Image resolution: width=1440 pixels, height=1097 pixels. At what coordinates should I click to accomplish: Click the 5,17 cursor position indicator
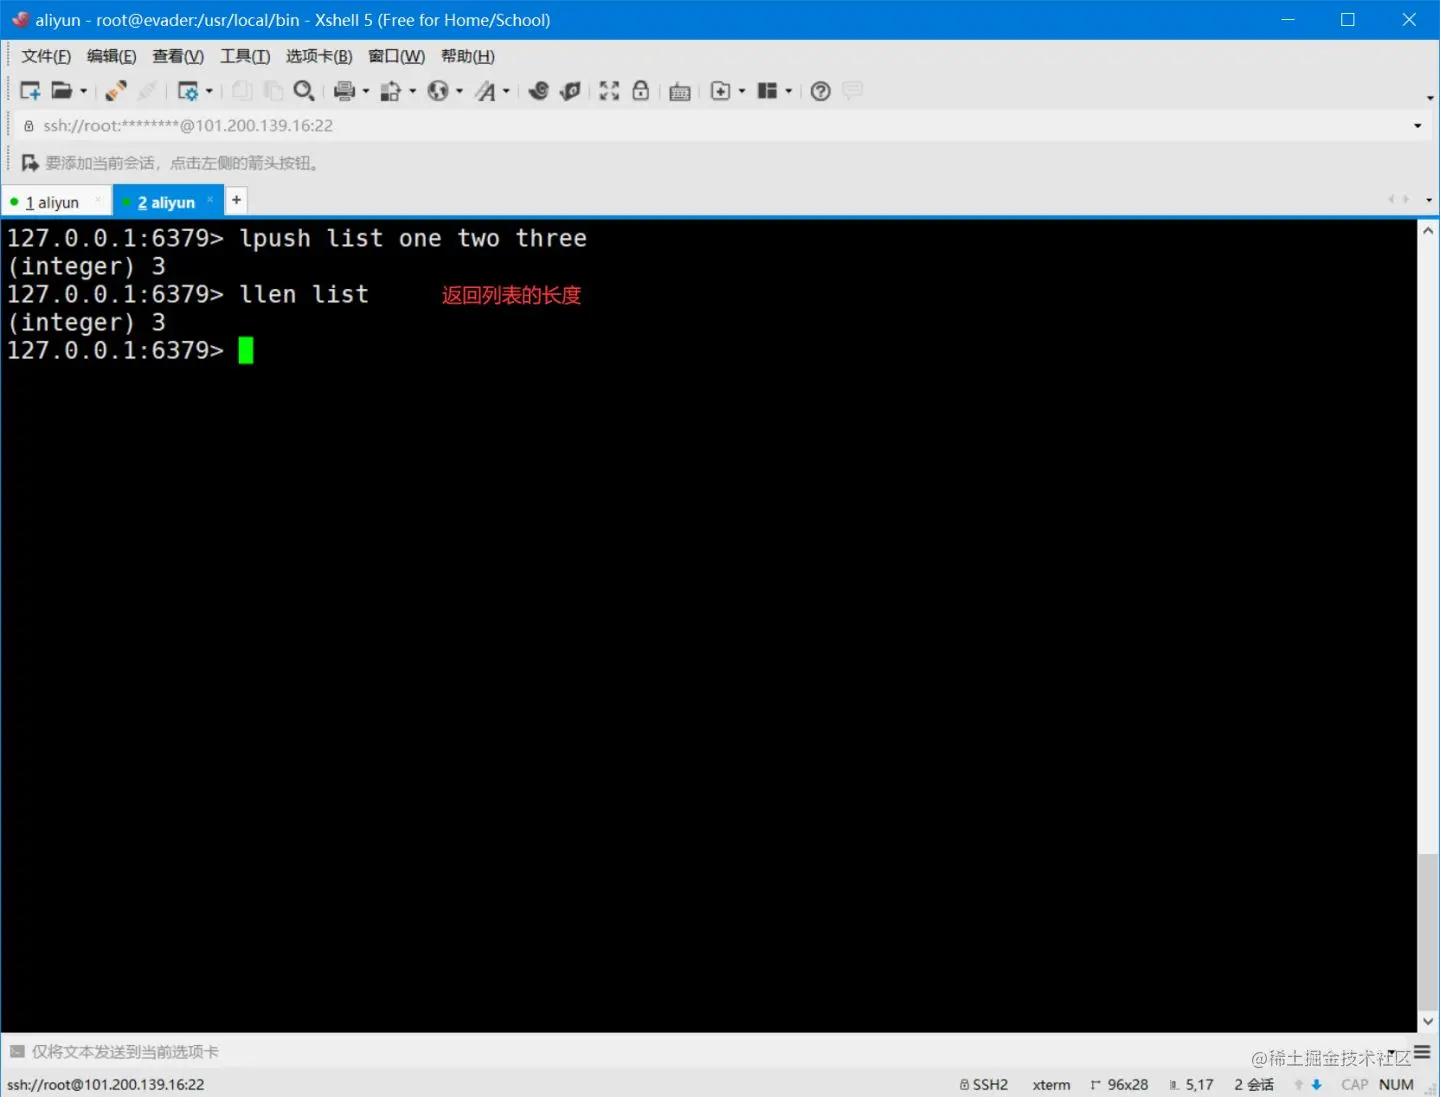click(x=1191, y=1085)
